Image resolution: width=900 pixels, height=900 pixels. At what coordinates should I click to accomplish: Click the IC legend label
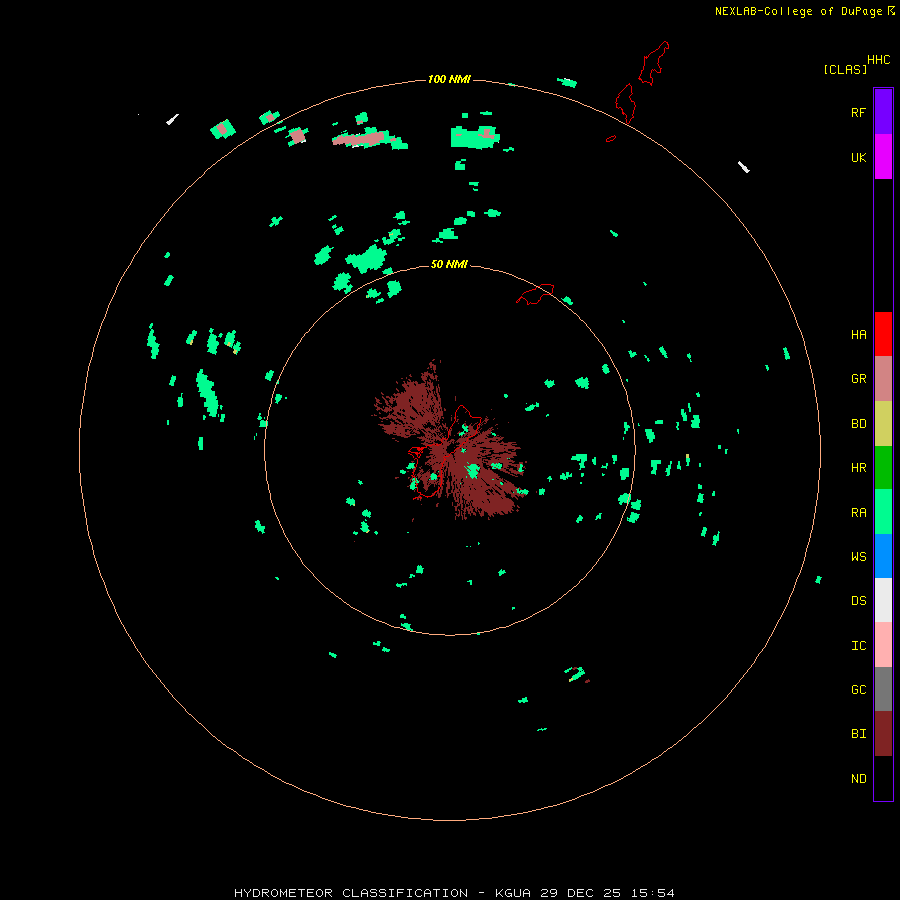point(858,646)
